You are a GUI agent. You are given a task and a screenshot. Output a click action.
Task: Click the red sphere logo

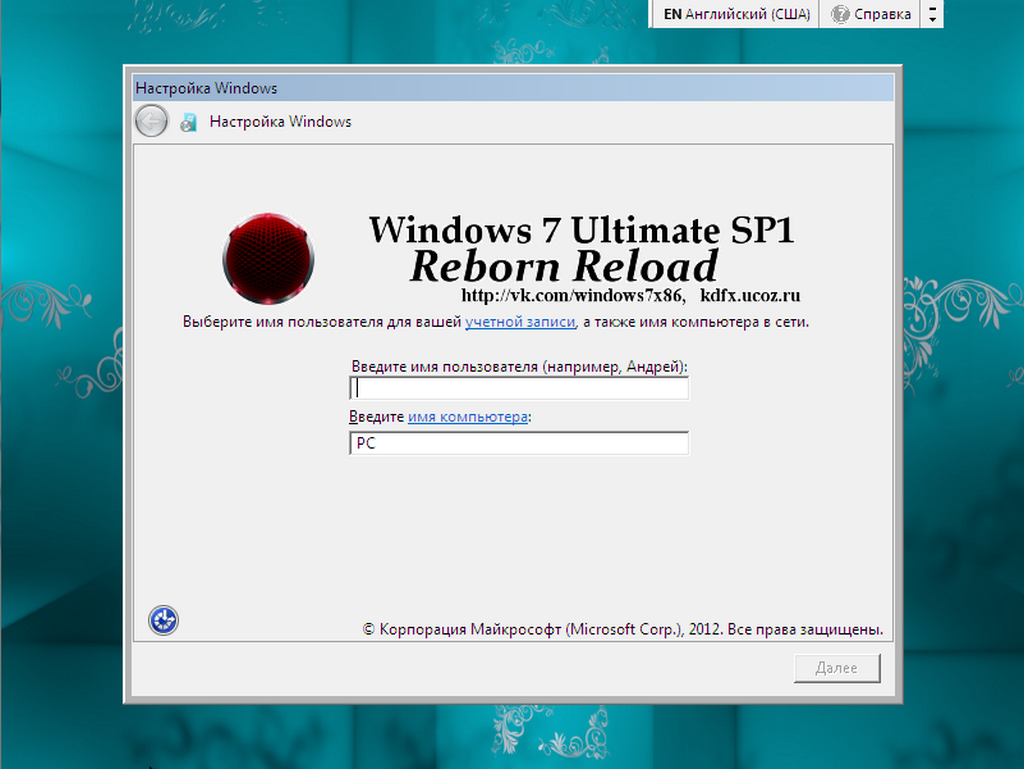click(268, 258)
